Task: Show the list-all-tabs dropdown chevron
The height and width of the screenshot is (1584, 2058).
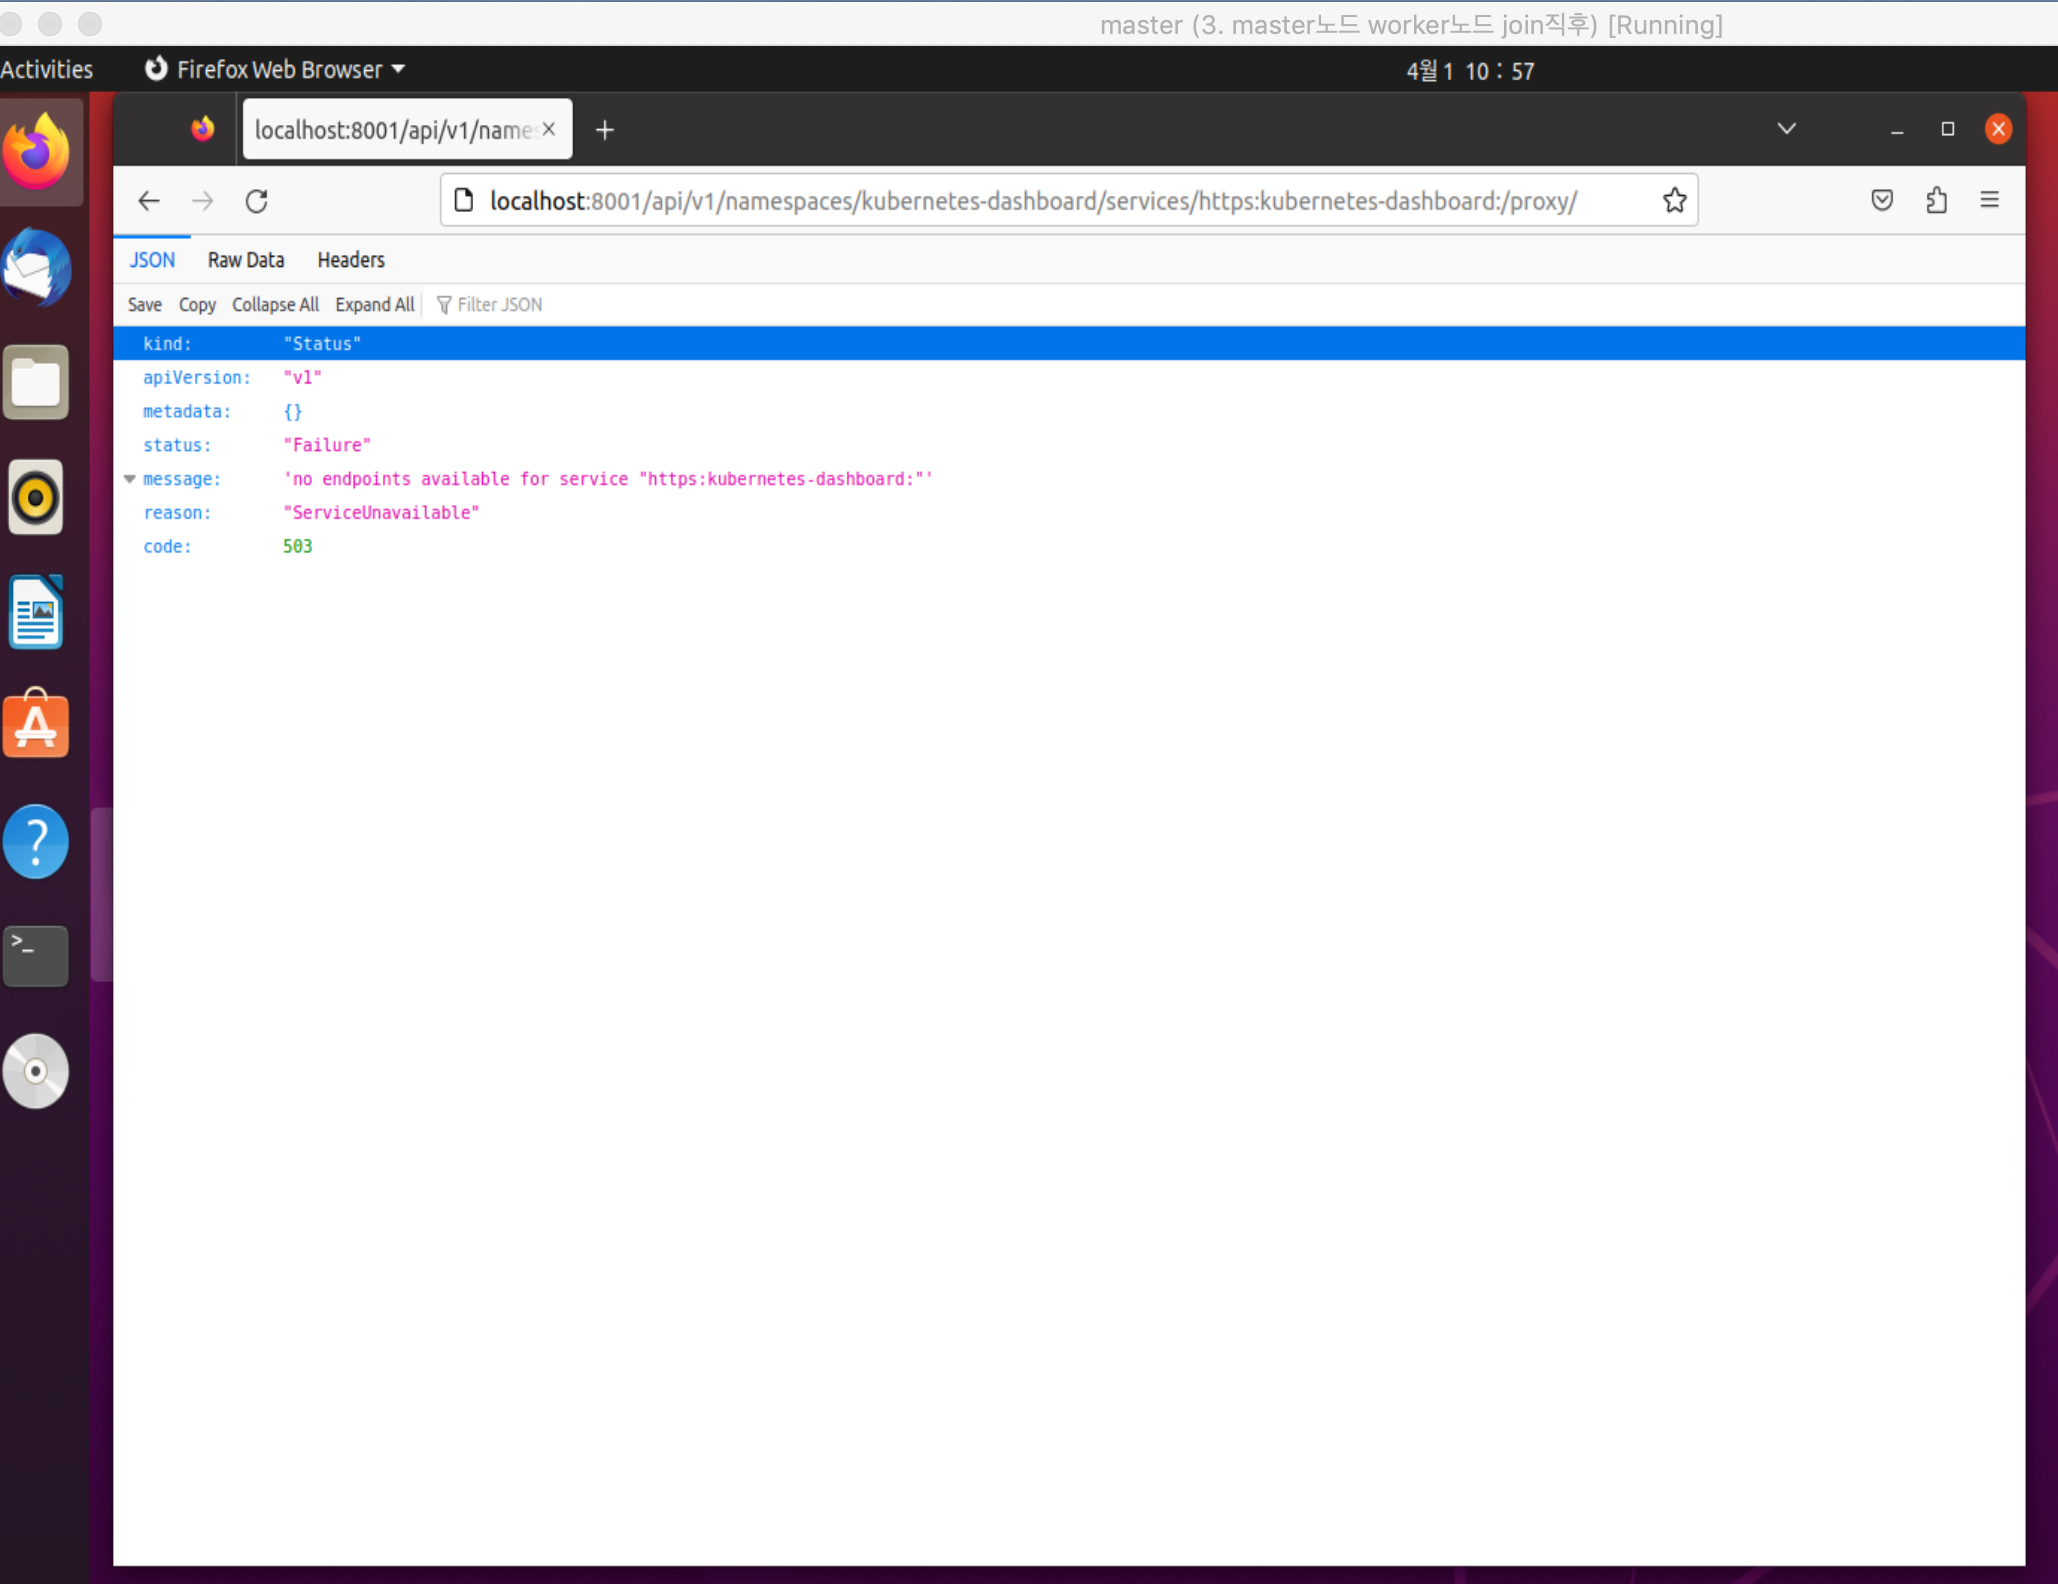Action: pyautogui.click(x=1787, y=129)
